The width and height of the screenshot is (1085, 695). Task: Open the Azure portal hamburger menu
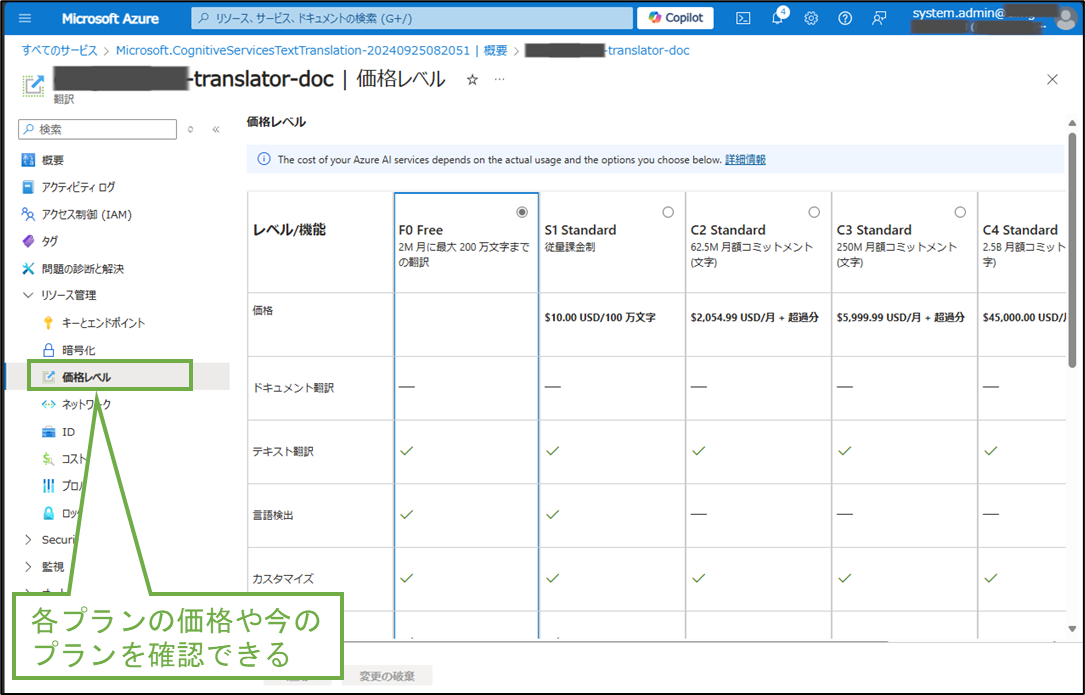click(x=25, y=19)
